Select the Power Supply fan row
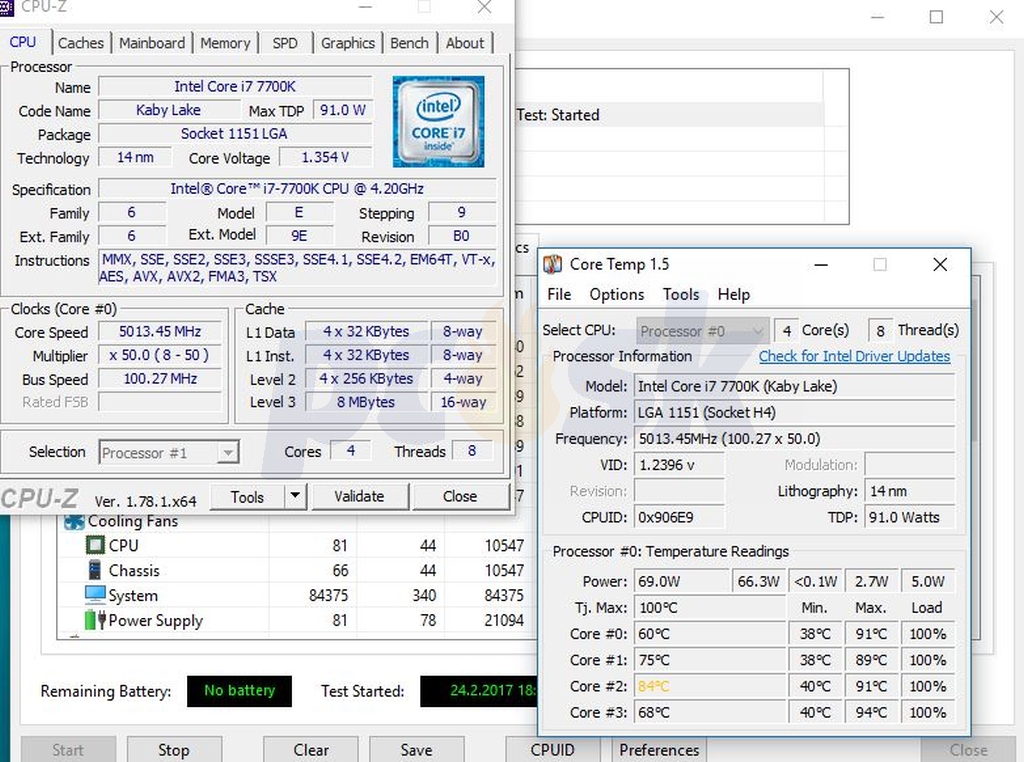The height and width of the screenshot is (762, 1024). 297,620
